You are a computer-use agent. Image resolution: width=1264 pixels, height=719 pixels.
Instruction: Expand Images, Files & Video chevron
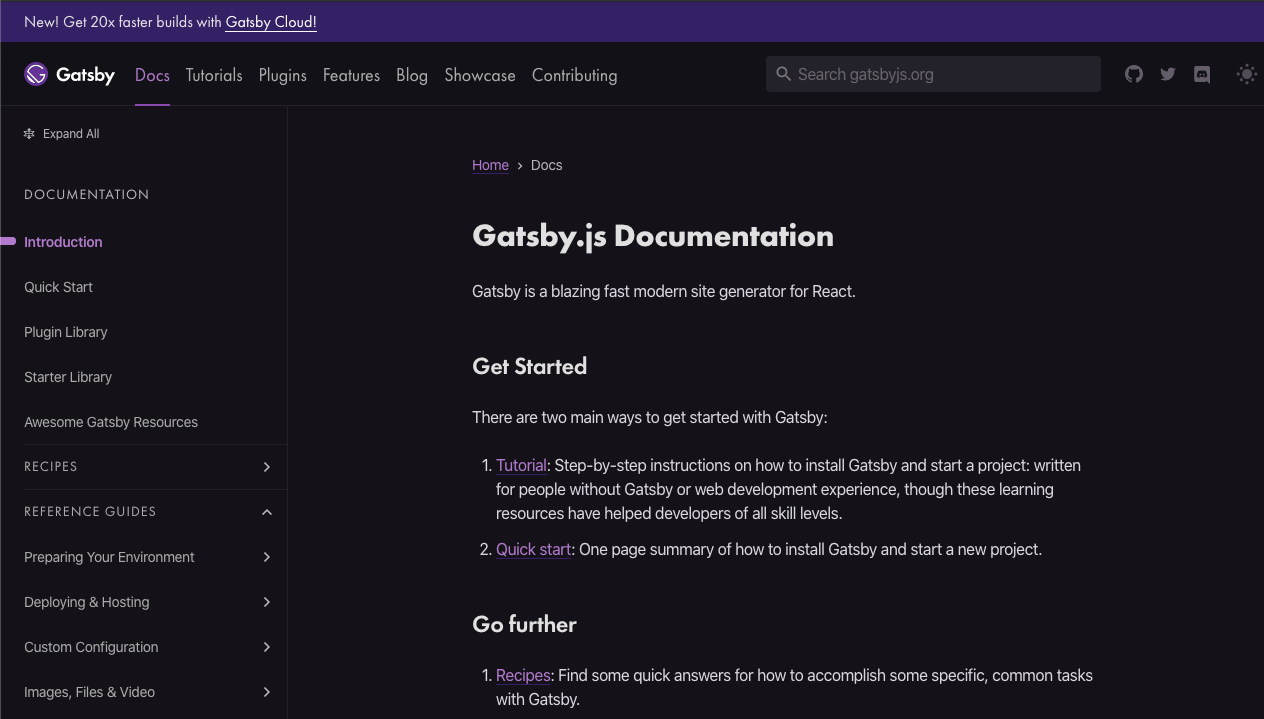pyautogui.click(x=267, y=692)
